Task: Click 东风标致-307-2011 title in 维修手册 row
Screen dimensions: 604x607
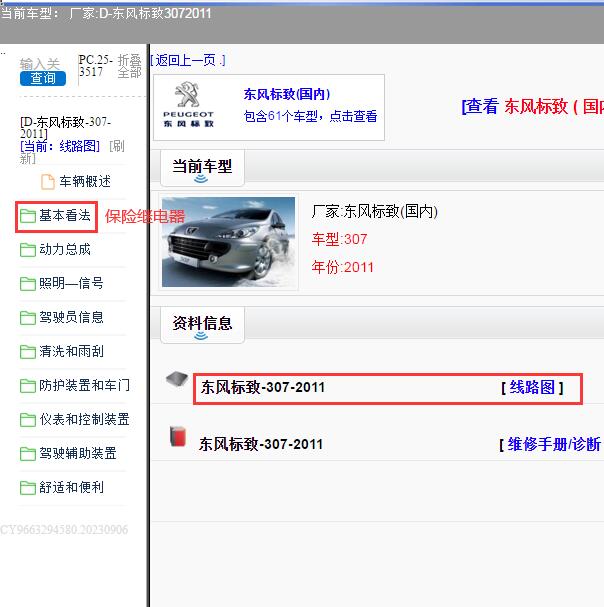Action: tap(261, 444)
